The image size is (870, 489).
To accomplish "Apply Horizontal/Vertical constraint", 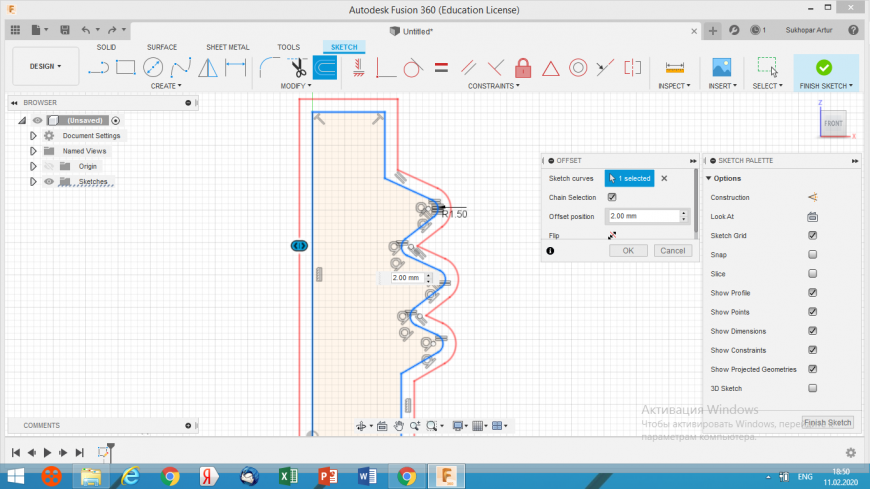I will coord(358,68).
